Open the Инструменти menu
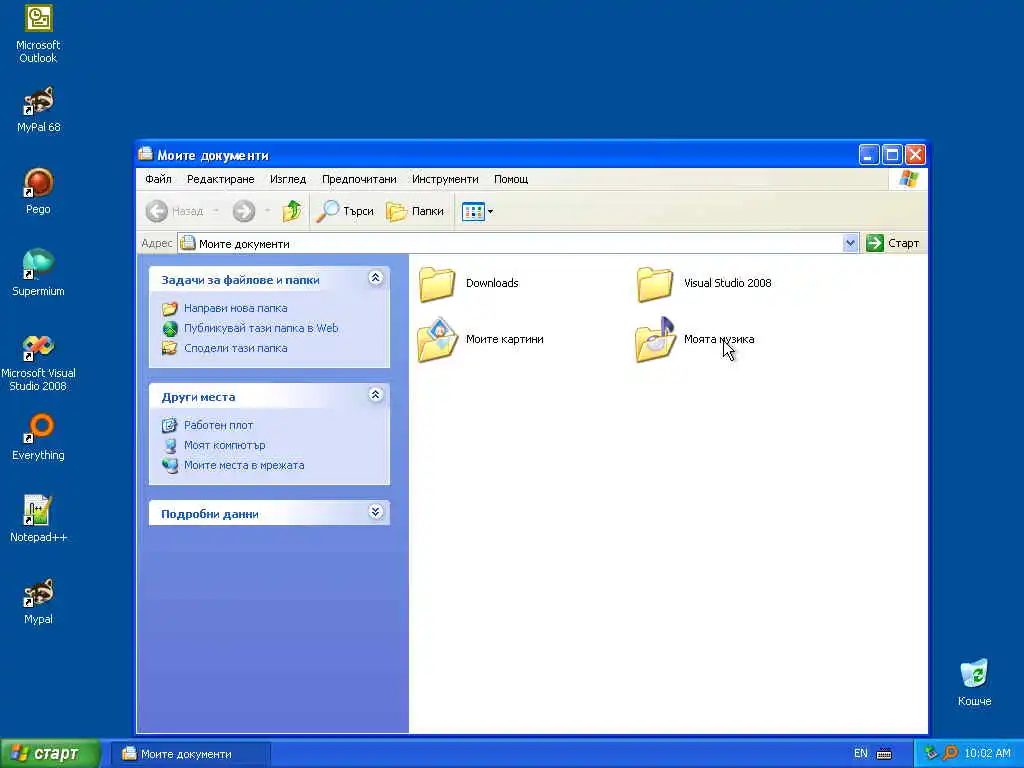1024x768 pixels. [445, 179]
